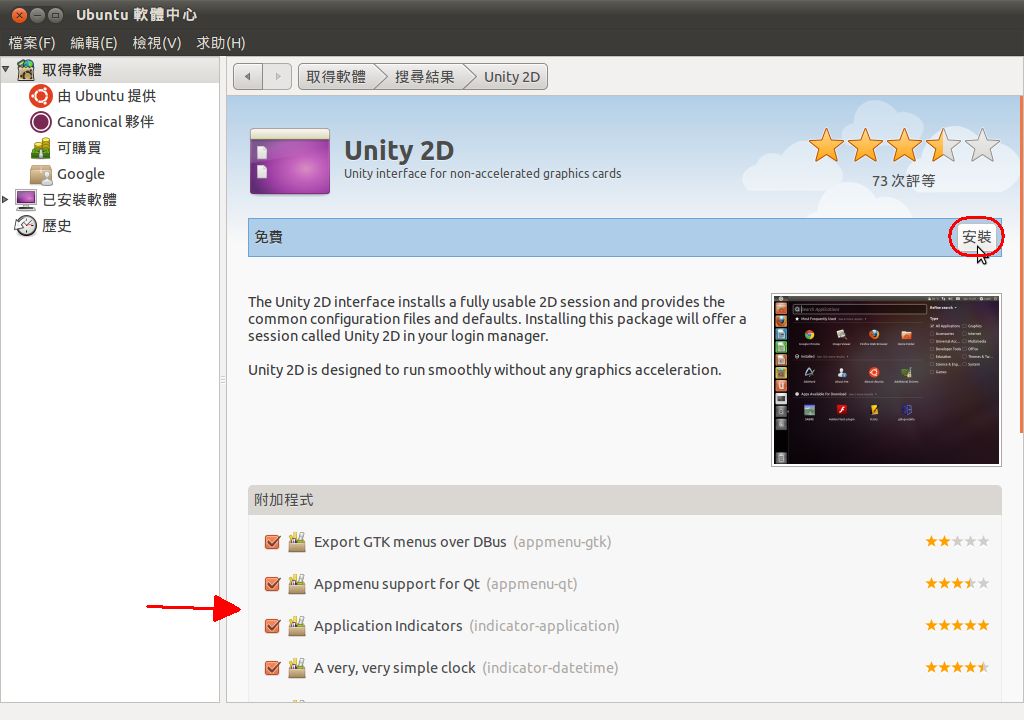Uncheck Appmenu support for Qt add-on
The image size is (1024, 720).
(272, 583)
